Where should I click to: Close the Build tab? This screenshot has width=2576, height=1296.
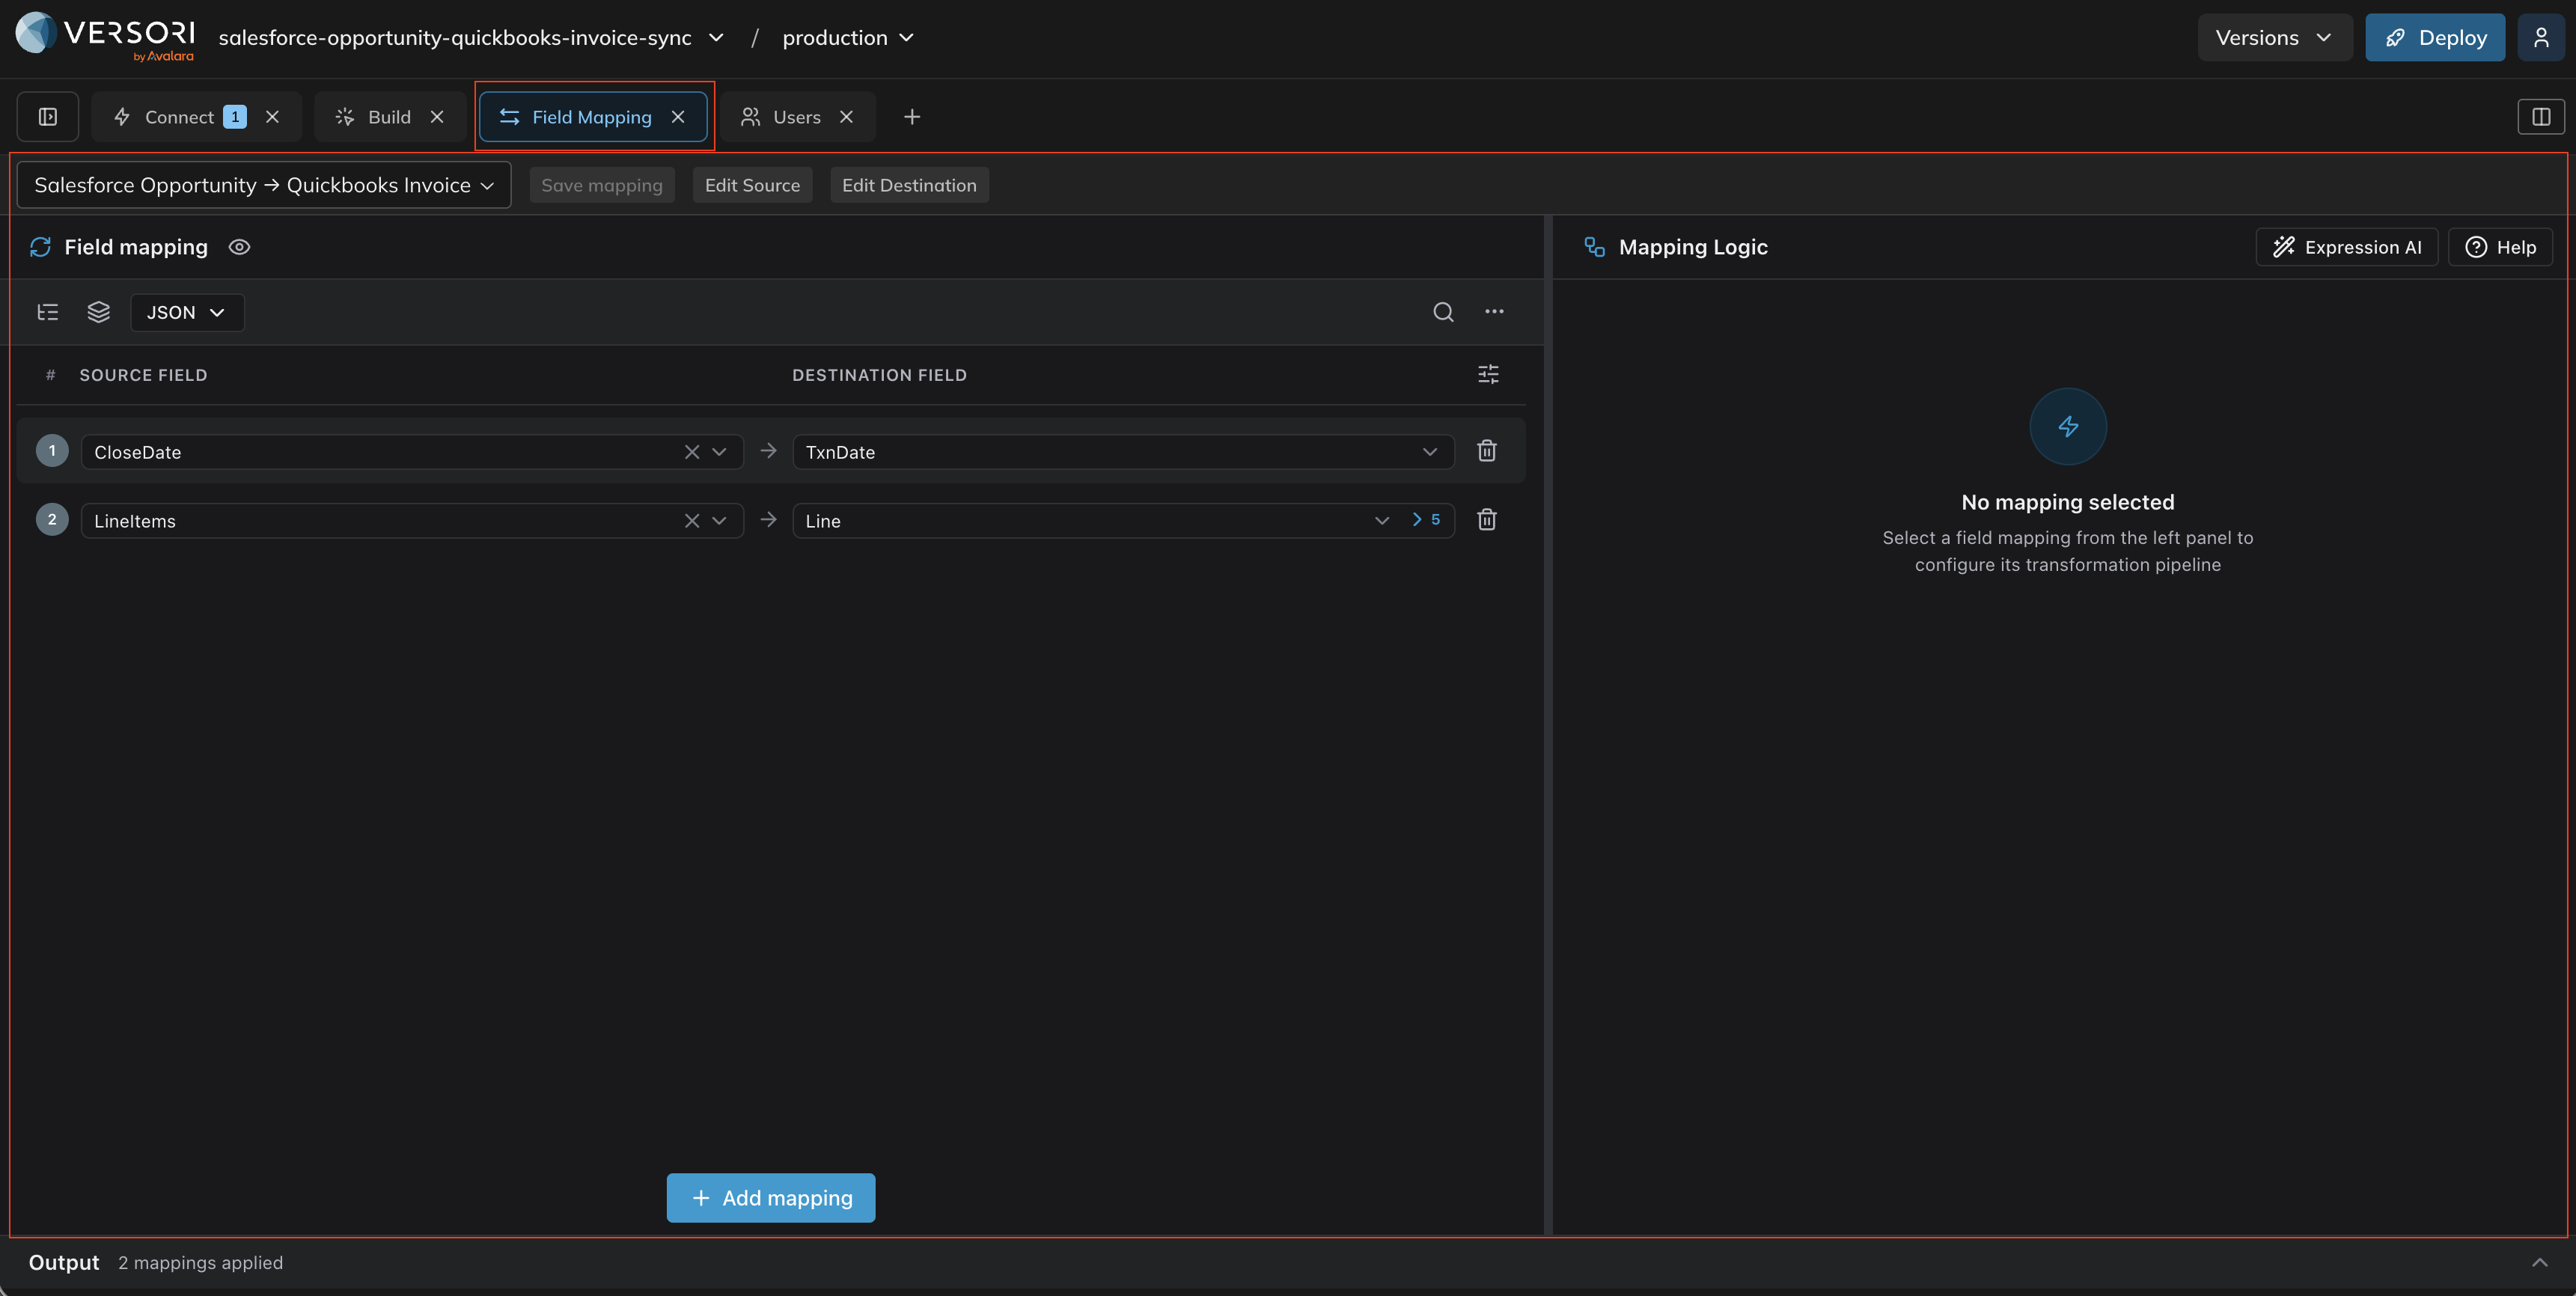click(437, 117)
